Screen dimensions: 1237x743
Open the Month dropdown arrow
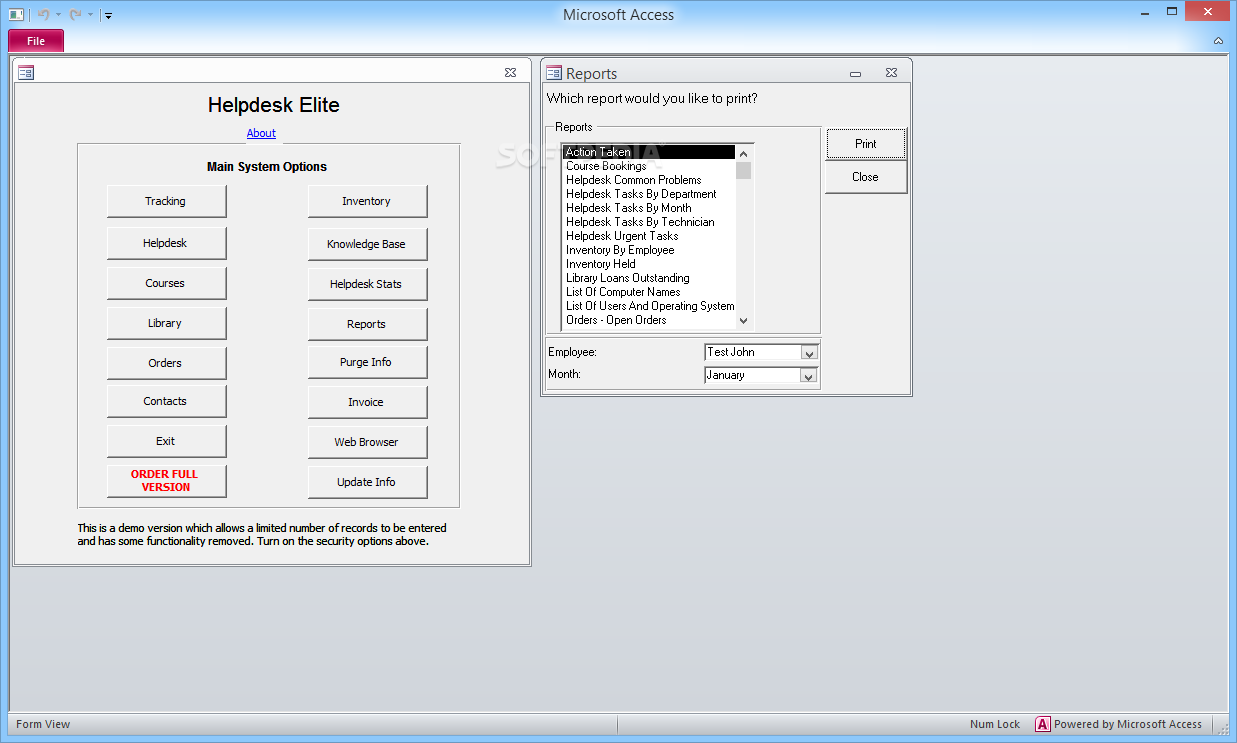[810, 376]
